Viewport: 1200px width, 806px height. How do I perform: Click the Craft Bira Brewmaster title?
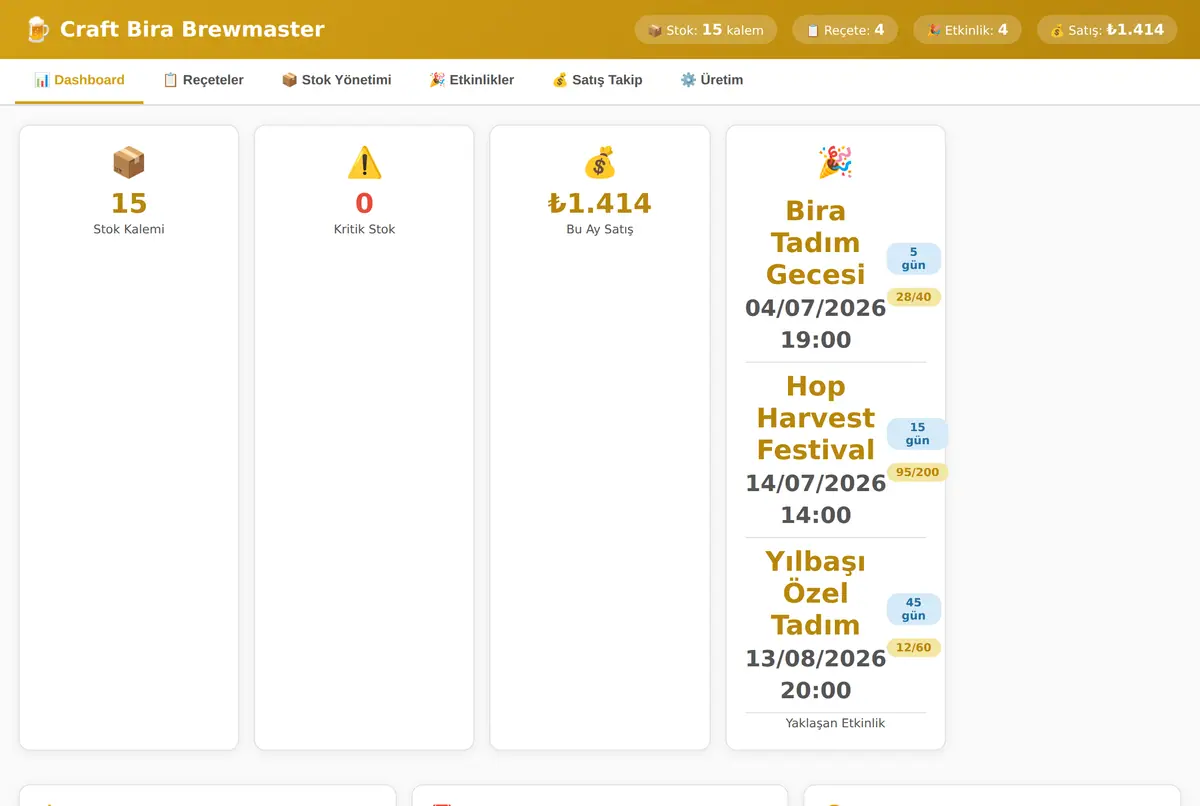[x=192, y=29]
